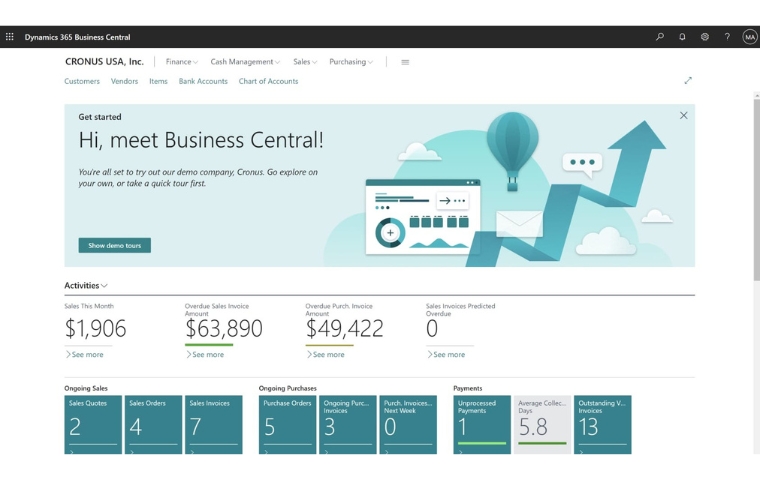Click the Show demo tours button
760x480 pixels.
pos(114,245)
